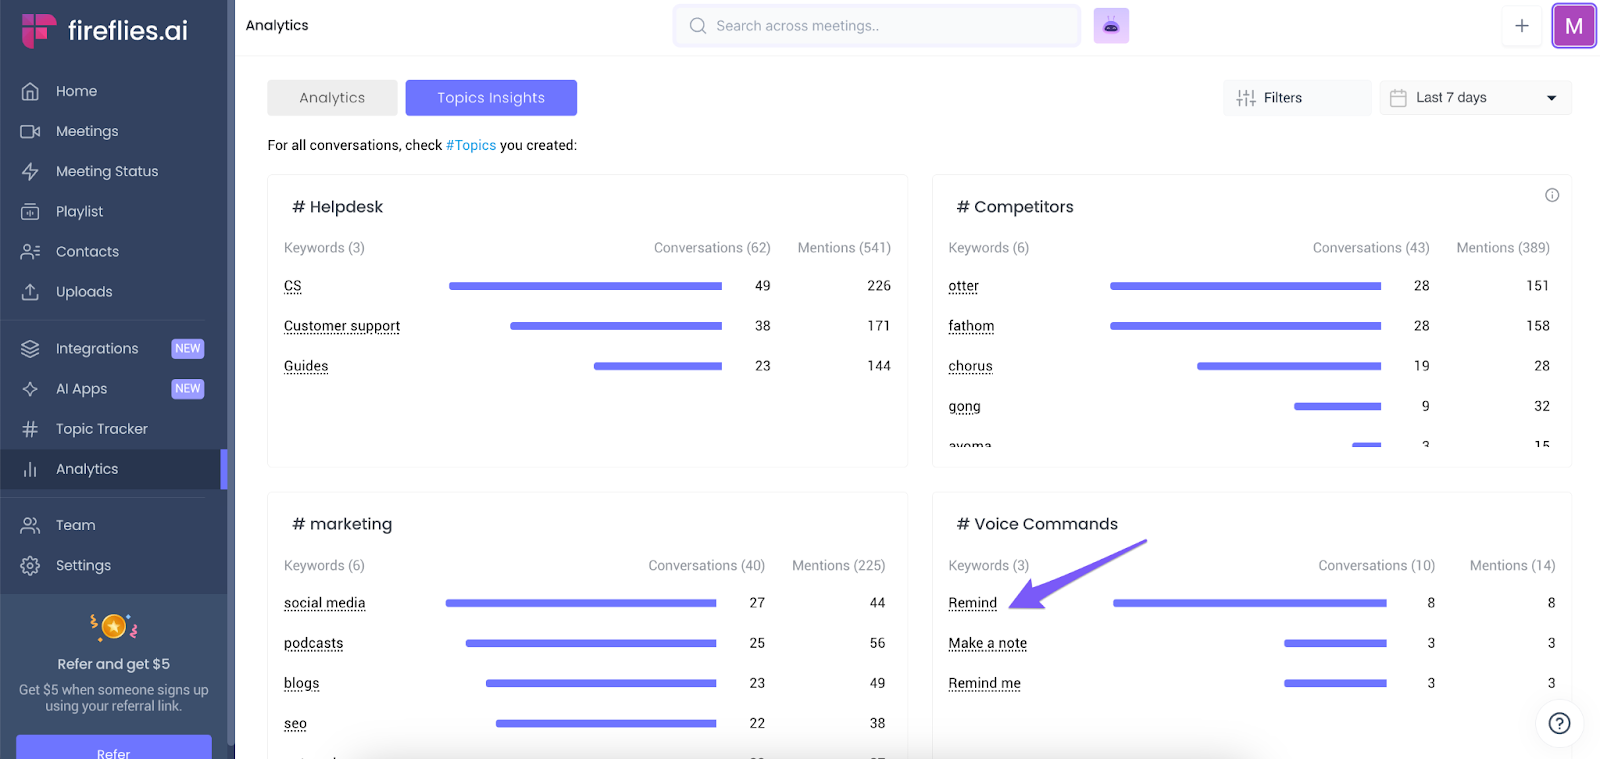The width and height of the screenshot is (1600, 759).
Task: Switch to the Analytics tab
Action: 332,97
